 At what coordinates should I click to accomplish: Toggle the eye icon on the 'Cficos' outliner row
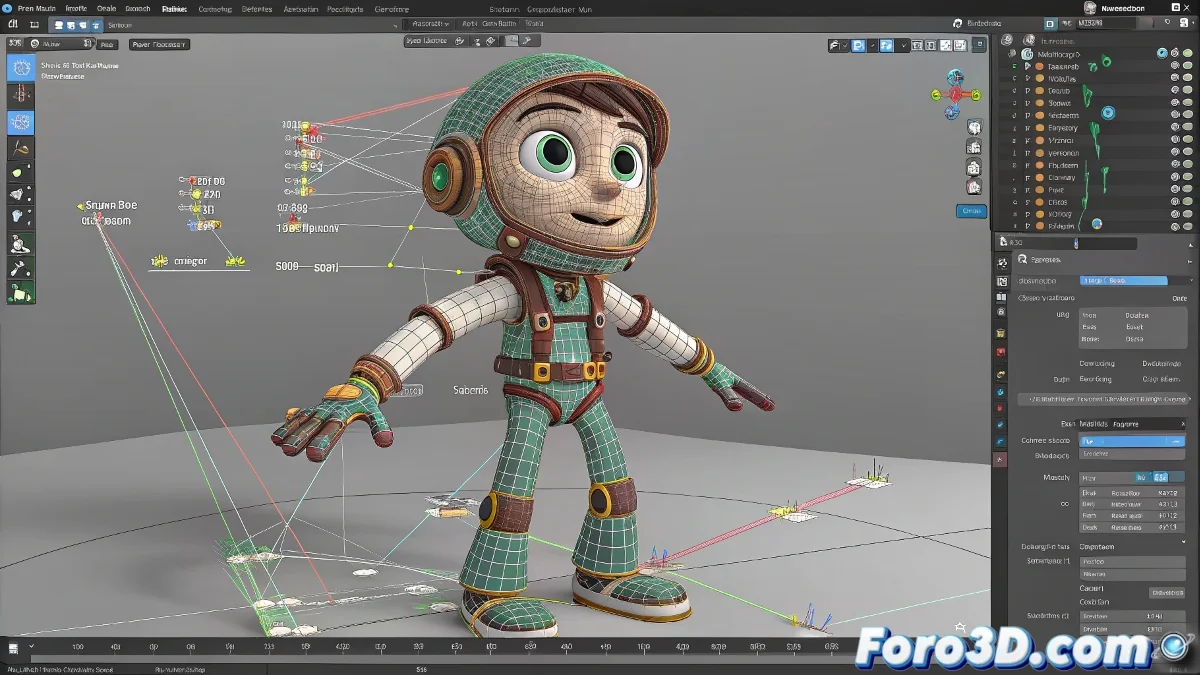click(1175, 202)
